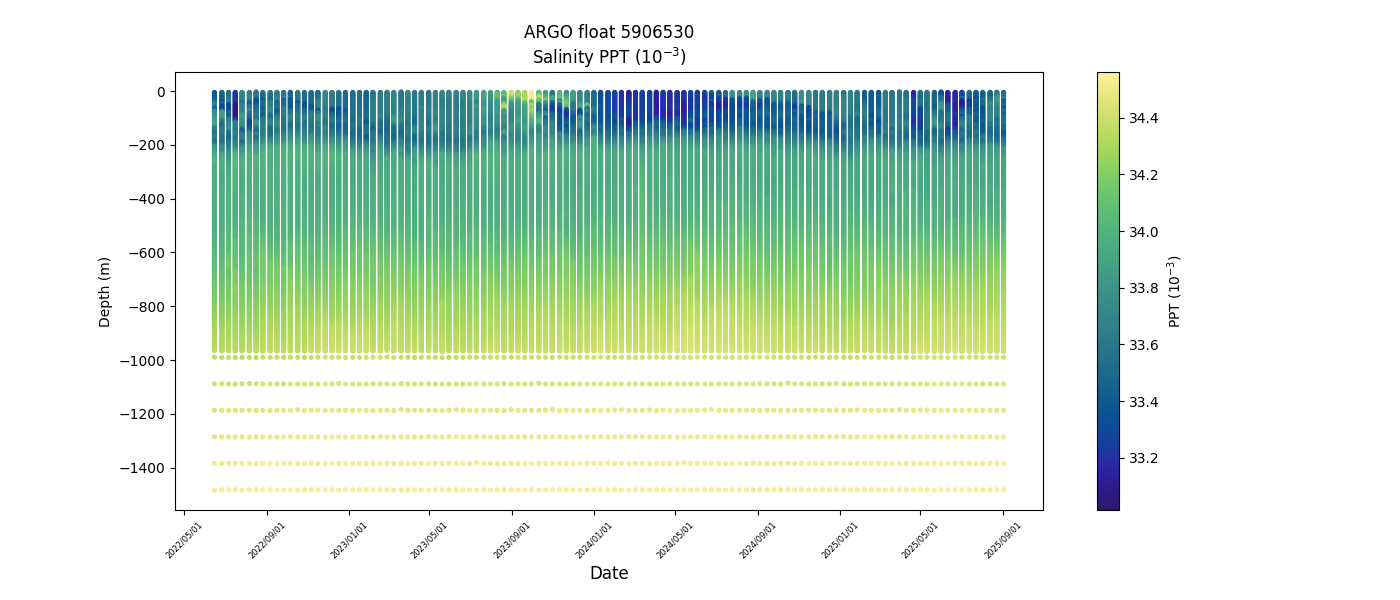Click the 'Date' x-axis label

[608, 573]
